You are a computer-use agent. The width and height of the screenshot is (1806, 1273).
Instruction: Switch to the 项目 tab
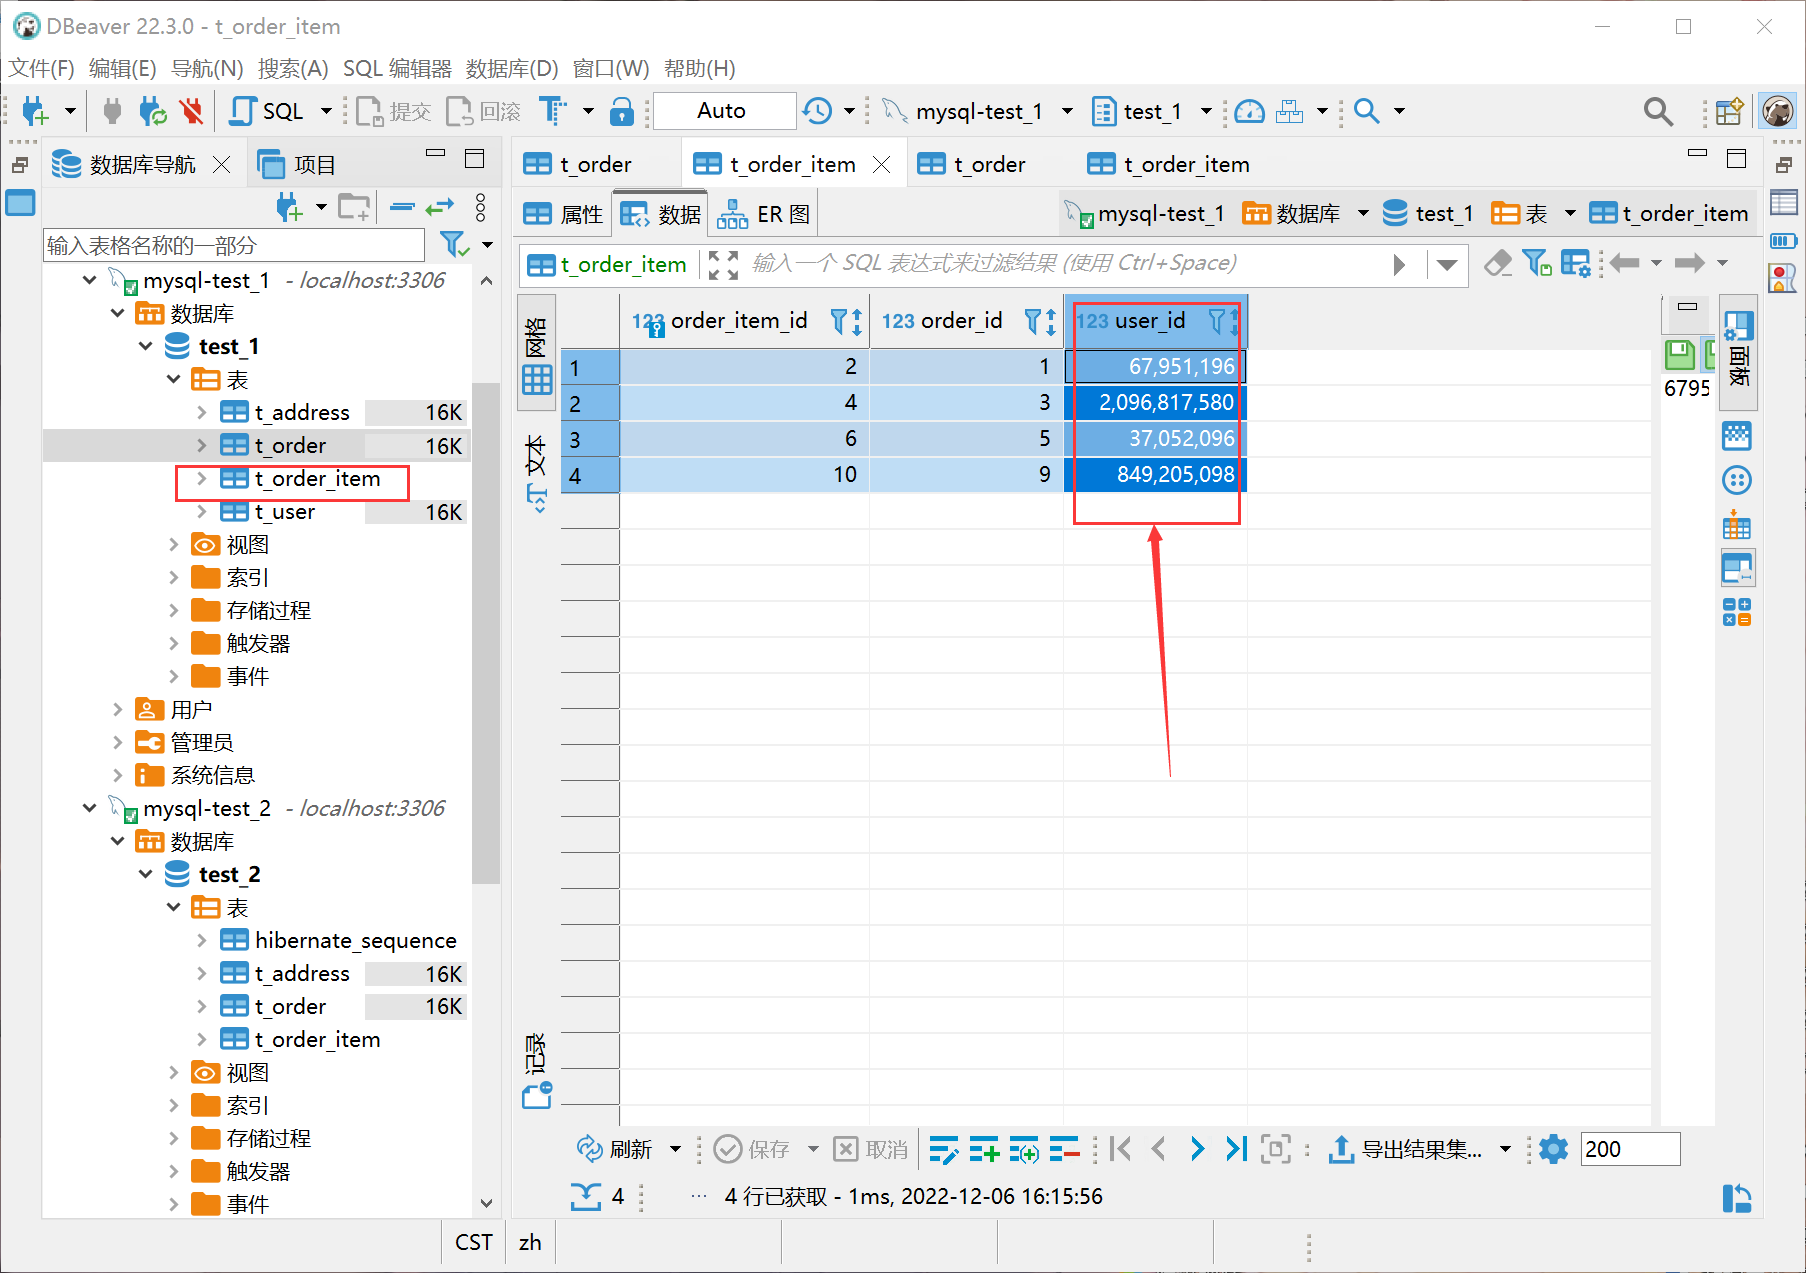tap(297, 164)
